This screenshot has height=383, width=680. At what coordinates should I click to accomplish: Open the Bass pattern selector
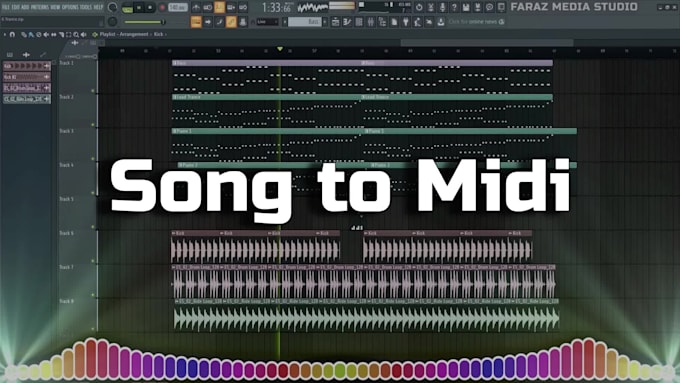point(304,22)
